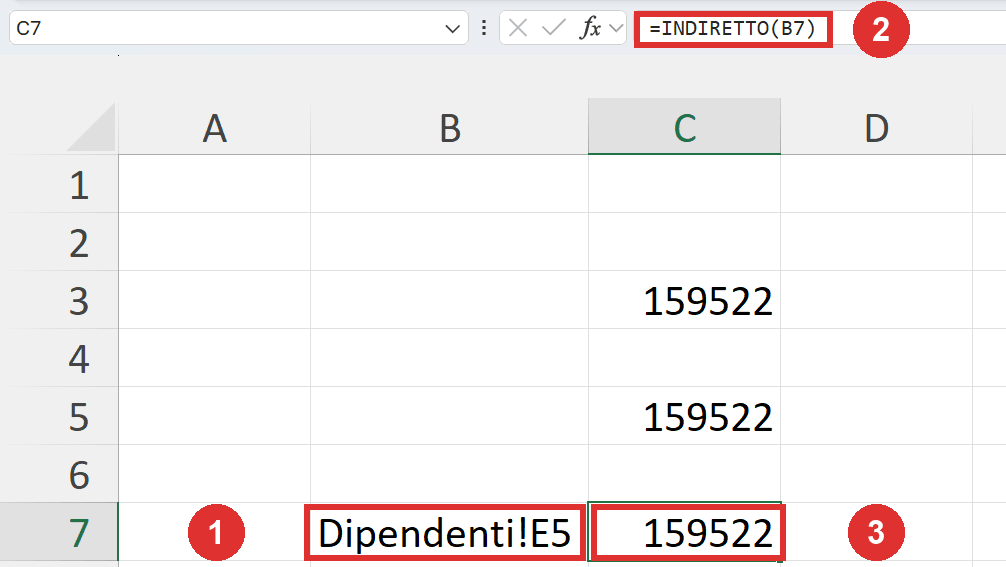Click the Select All corner triangle
The width and height of the screenshot is (1006, 567).
coord(91,127)
